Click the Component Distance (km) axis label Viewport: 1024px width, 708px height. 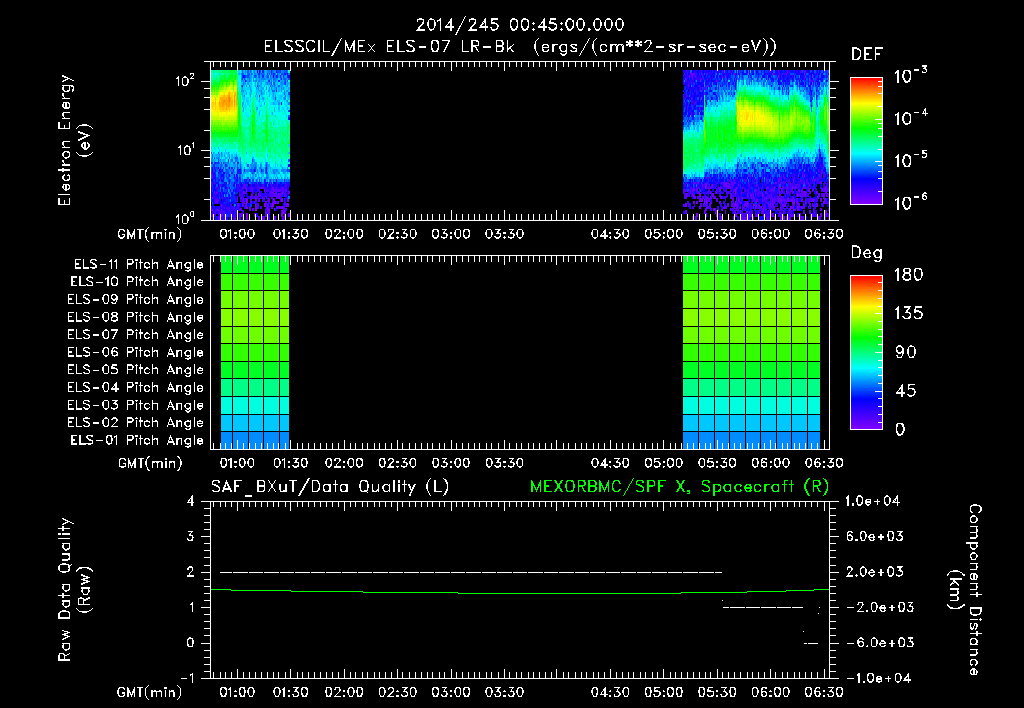coord(965,590)
